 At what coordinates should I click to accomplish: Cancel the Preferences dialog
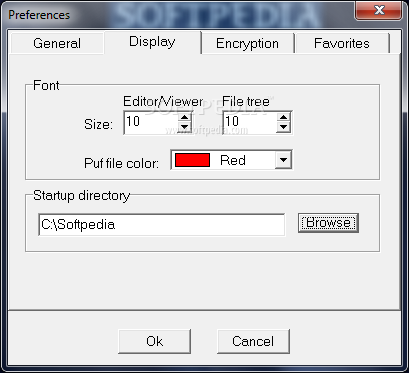[x=253, y=341]
